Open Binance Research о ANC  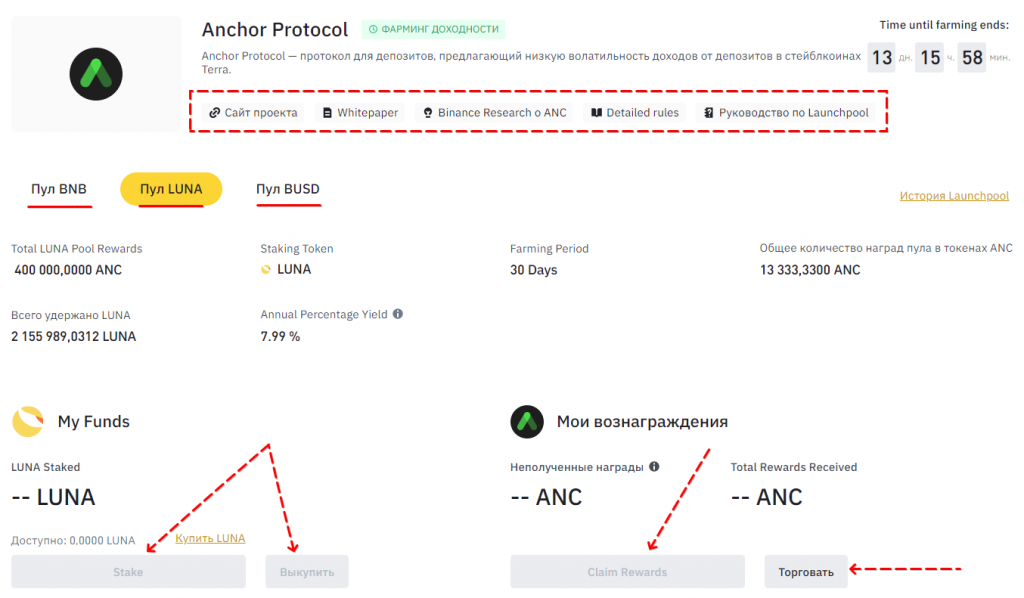494,113
